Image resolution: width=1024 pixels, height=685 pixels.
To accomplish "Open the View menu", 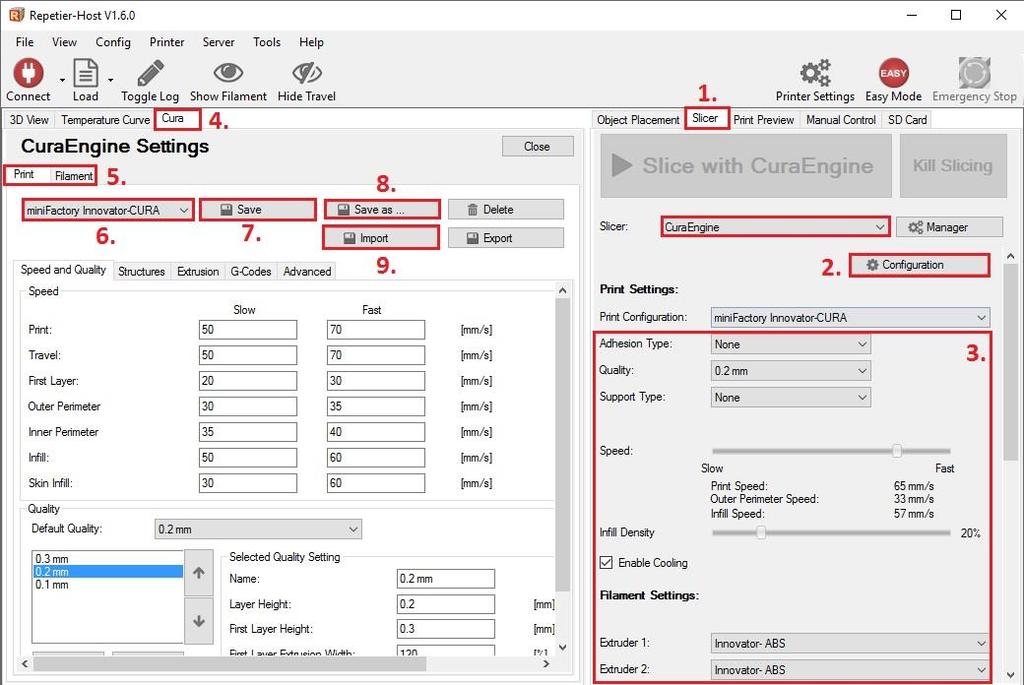I will pos(64,42).
